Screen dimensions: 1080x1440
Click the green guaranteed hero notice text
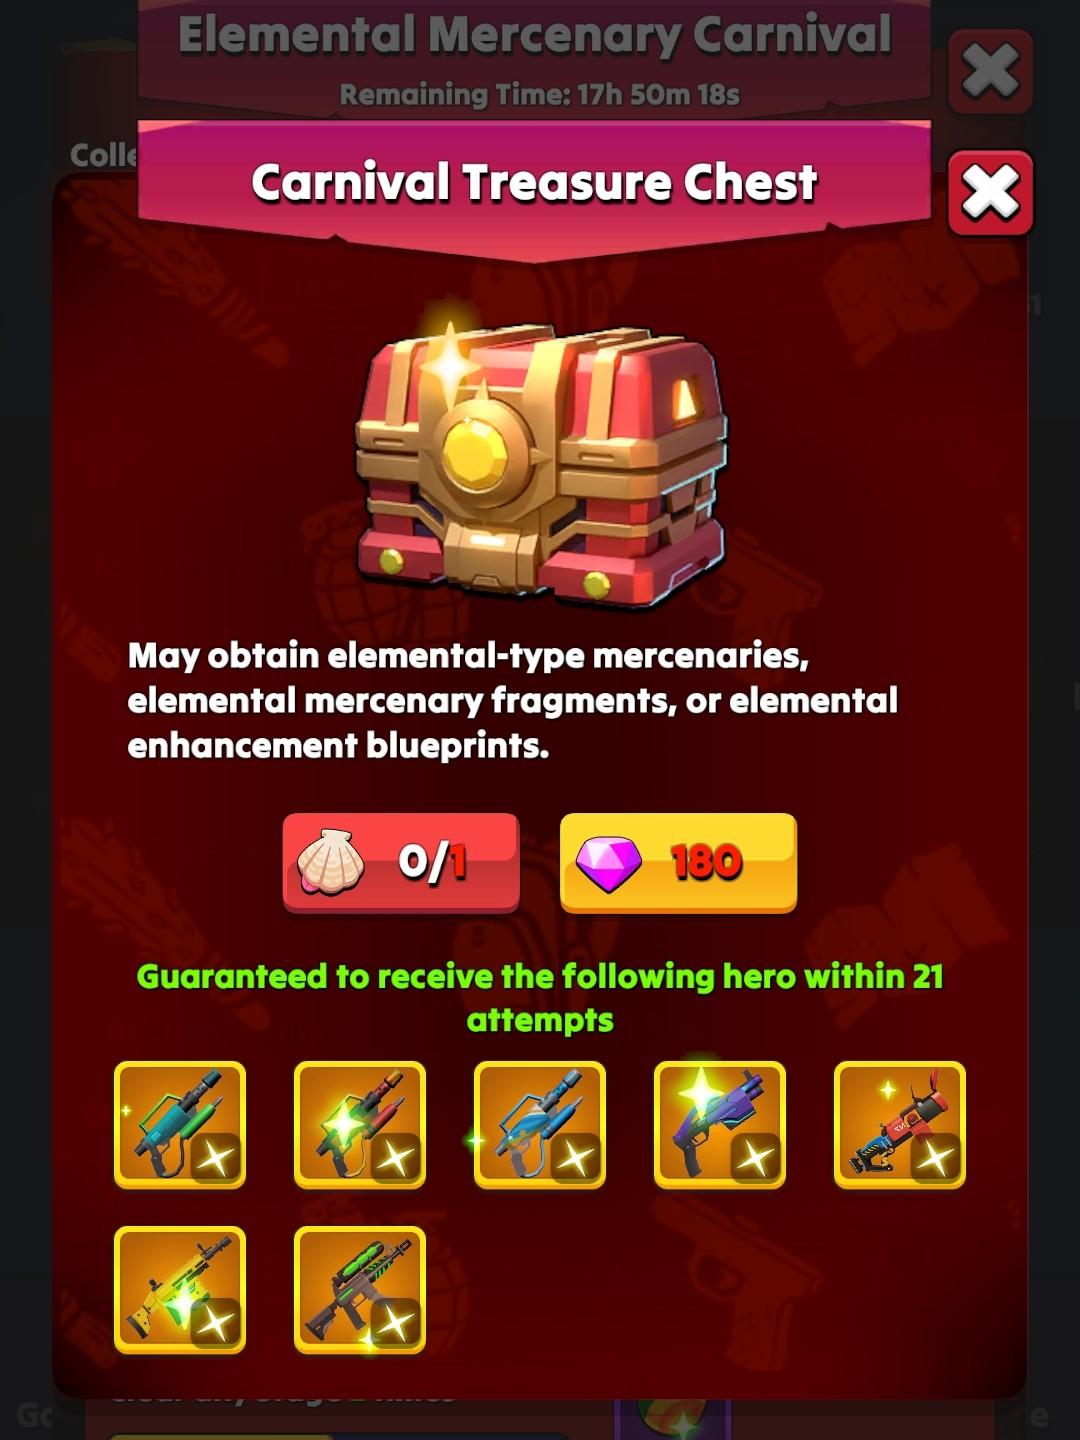540,998
